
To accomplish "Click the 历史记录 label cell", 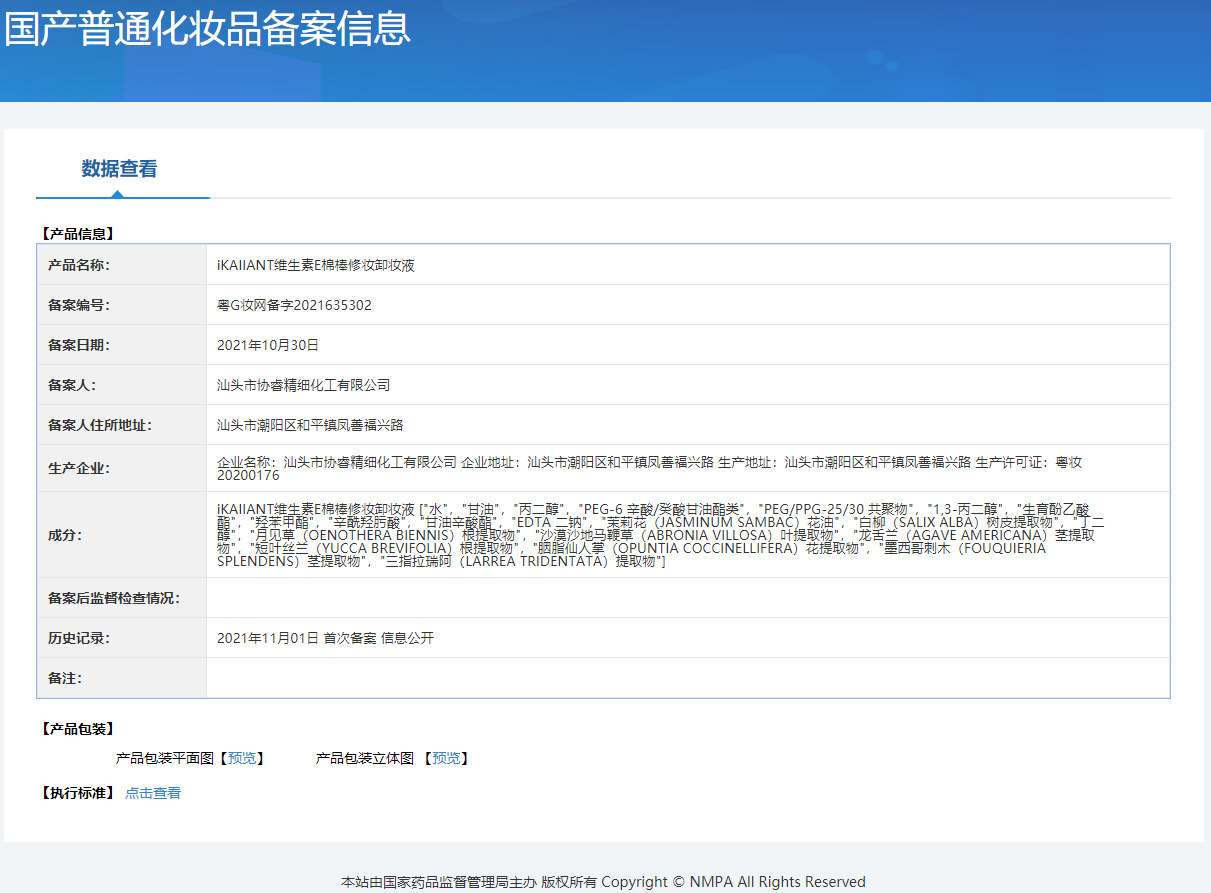I will click(122, 638).
